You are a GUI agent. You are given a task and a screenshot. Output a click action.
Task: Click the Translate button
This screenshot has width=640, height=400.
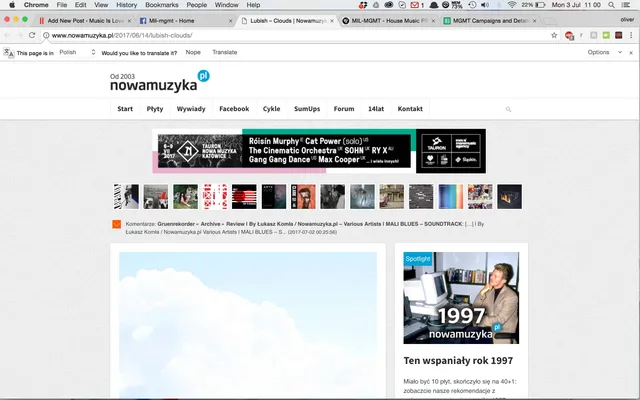224,52
